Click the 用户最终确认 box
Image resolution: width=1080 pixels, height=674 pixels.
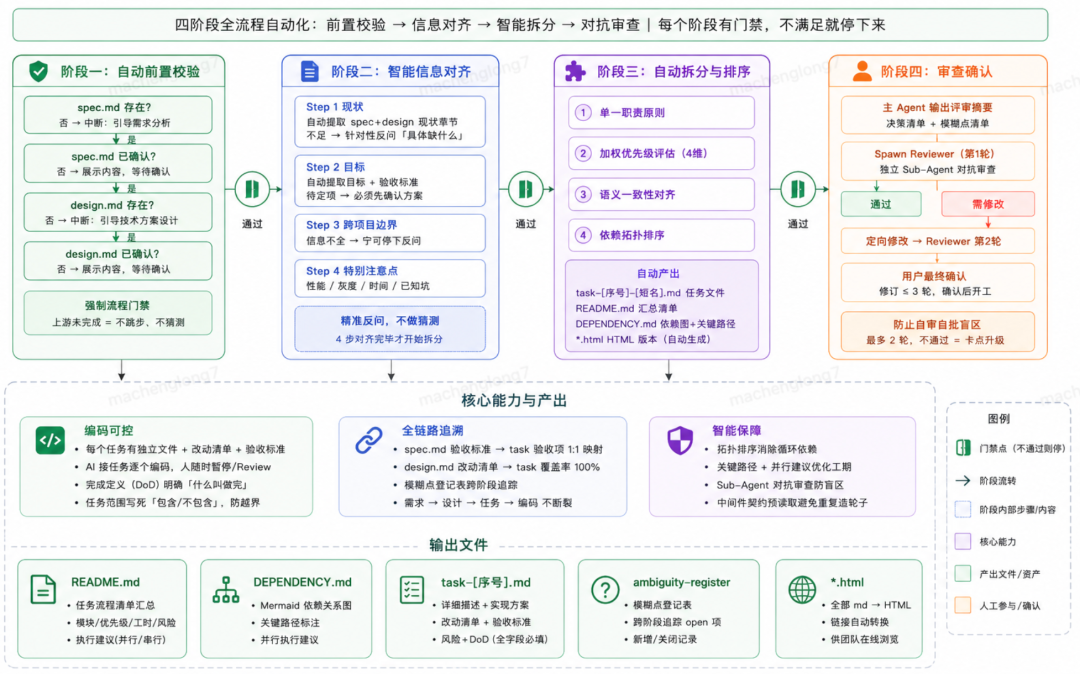point(937,283)
